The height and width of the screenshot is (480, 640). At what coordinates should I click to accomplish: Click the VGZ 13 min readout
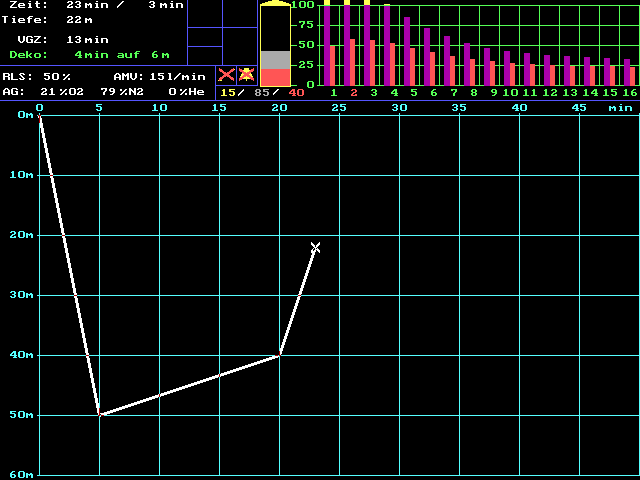pos(88,39)
